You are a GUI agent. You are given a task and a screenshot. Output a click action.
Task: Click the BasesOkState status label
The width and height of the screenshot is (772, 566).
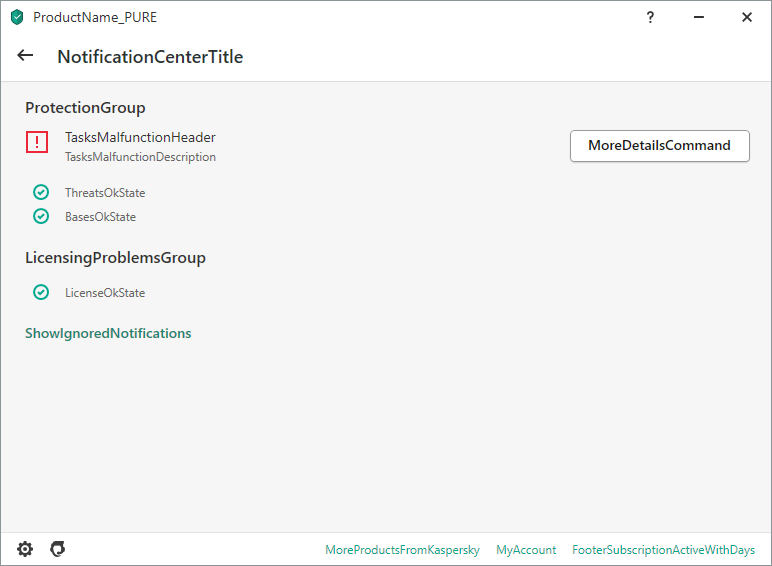click(100, 217)
